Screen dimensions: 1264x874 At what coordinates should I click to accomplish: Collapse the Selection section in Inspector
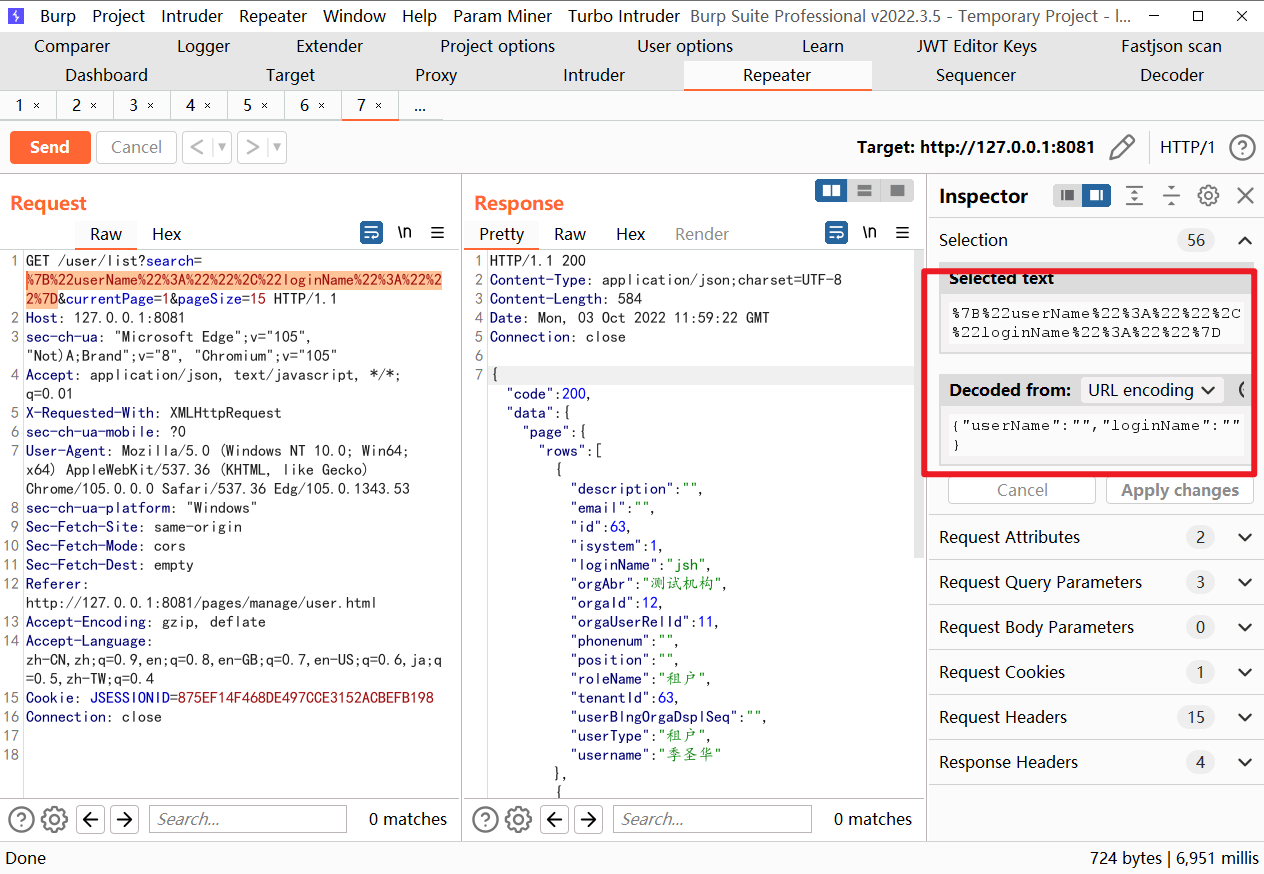tap(1245, 240)
